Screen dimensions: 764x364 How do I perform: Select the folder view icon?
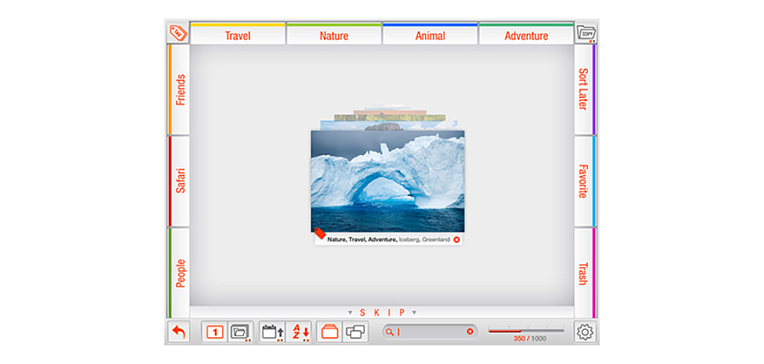(x=241, y=332)
